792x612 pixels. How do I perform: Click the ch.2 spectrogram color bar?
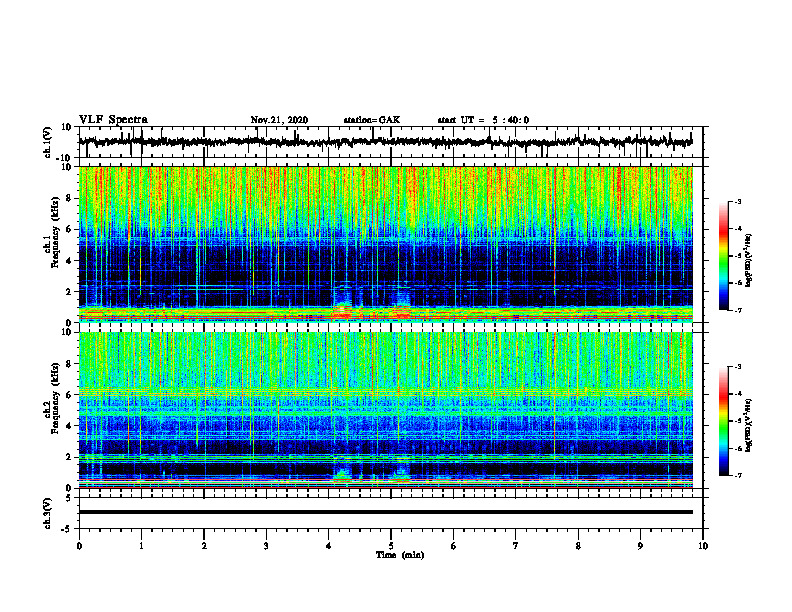[x=723, y=421]
